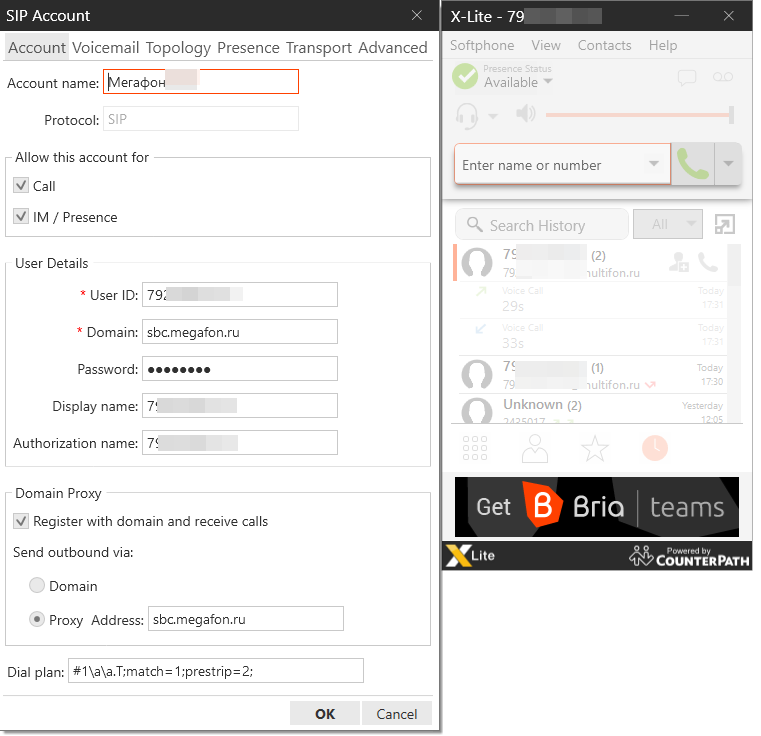Open the Get Bria teams banner
Viewport: 761px width, 736px height.
[x=596, y=507]
